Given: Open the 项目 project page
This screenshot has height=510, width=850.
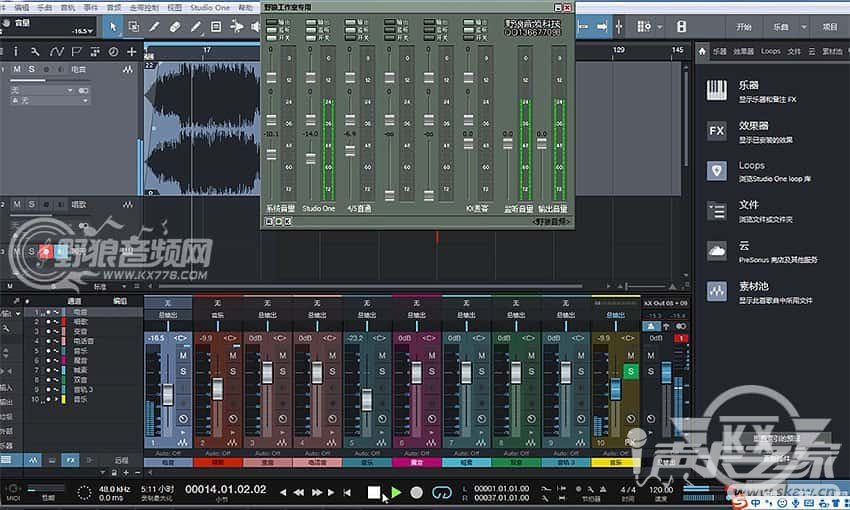Looking at the screenshot, I should pyautogui.click(x=830, y=27).
